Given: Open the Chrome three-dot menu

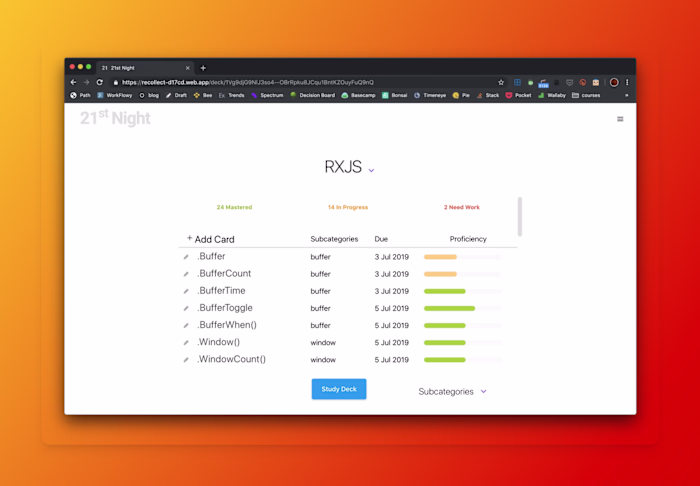Looking at the screenshot, I should point(627,82).
